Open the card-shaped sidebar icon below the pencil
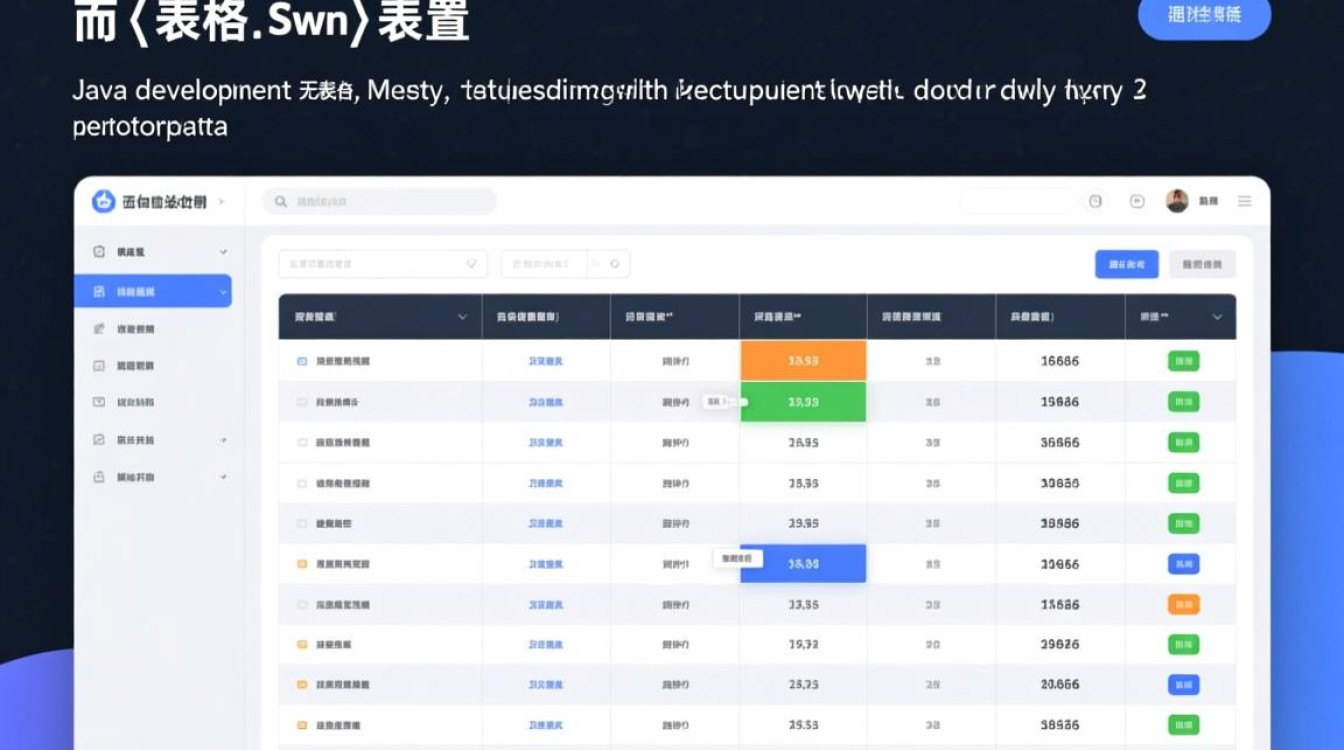 99,365
